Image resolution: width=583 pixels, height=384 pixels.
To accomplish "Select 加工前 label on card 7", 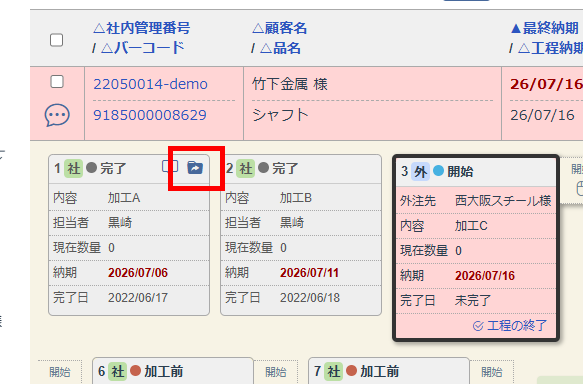I will 379,371.
